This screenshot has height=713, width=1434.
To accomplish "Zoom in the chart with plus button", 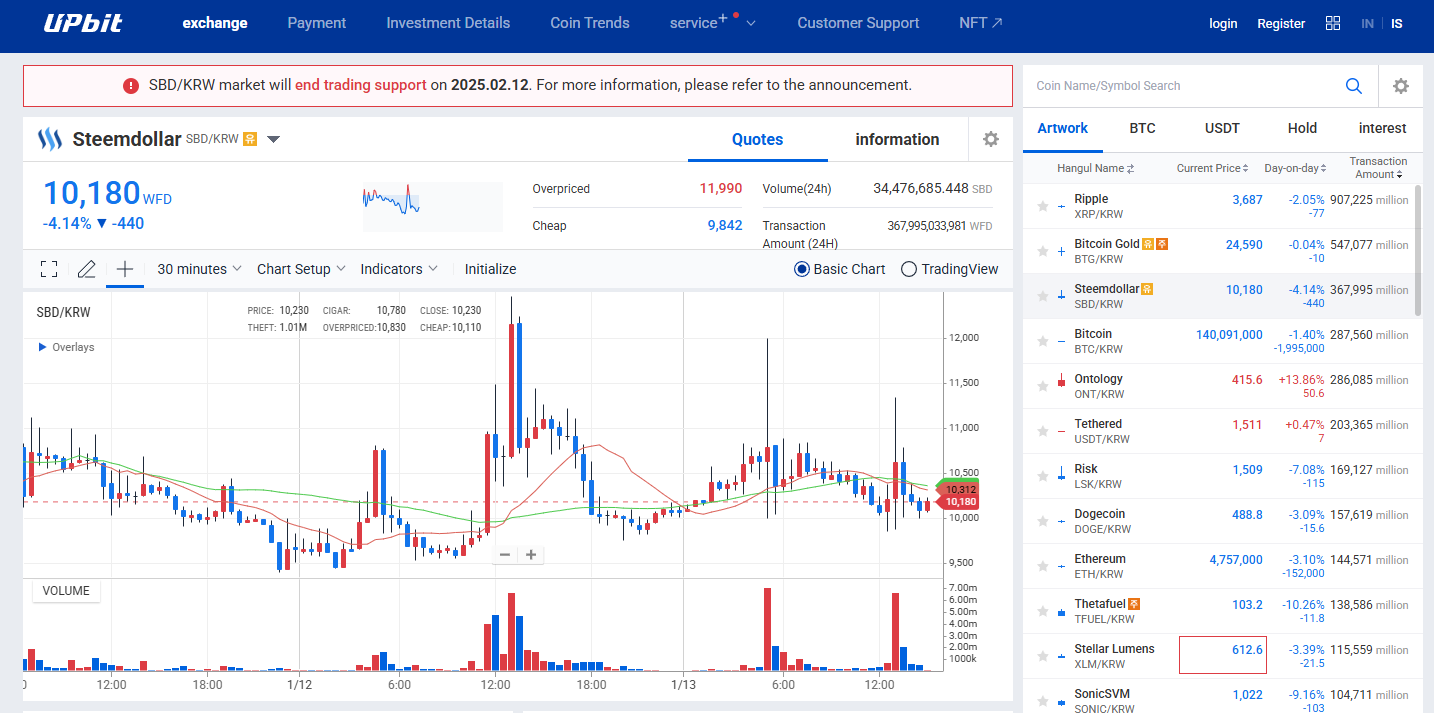I will click(x=531, y=555).
